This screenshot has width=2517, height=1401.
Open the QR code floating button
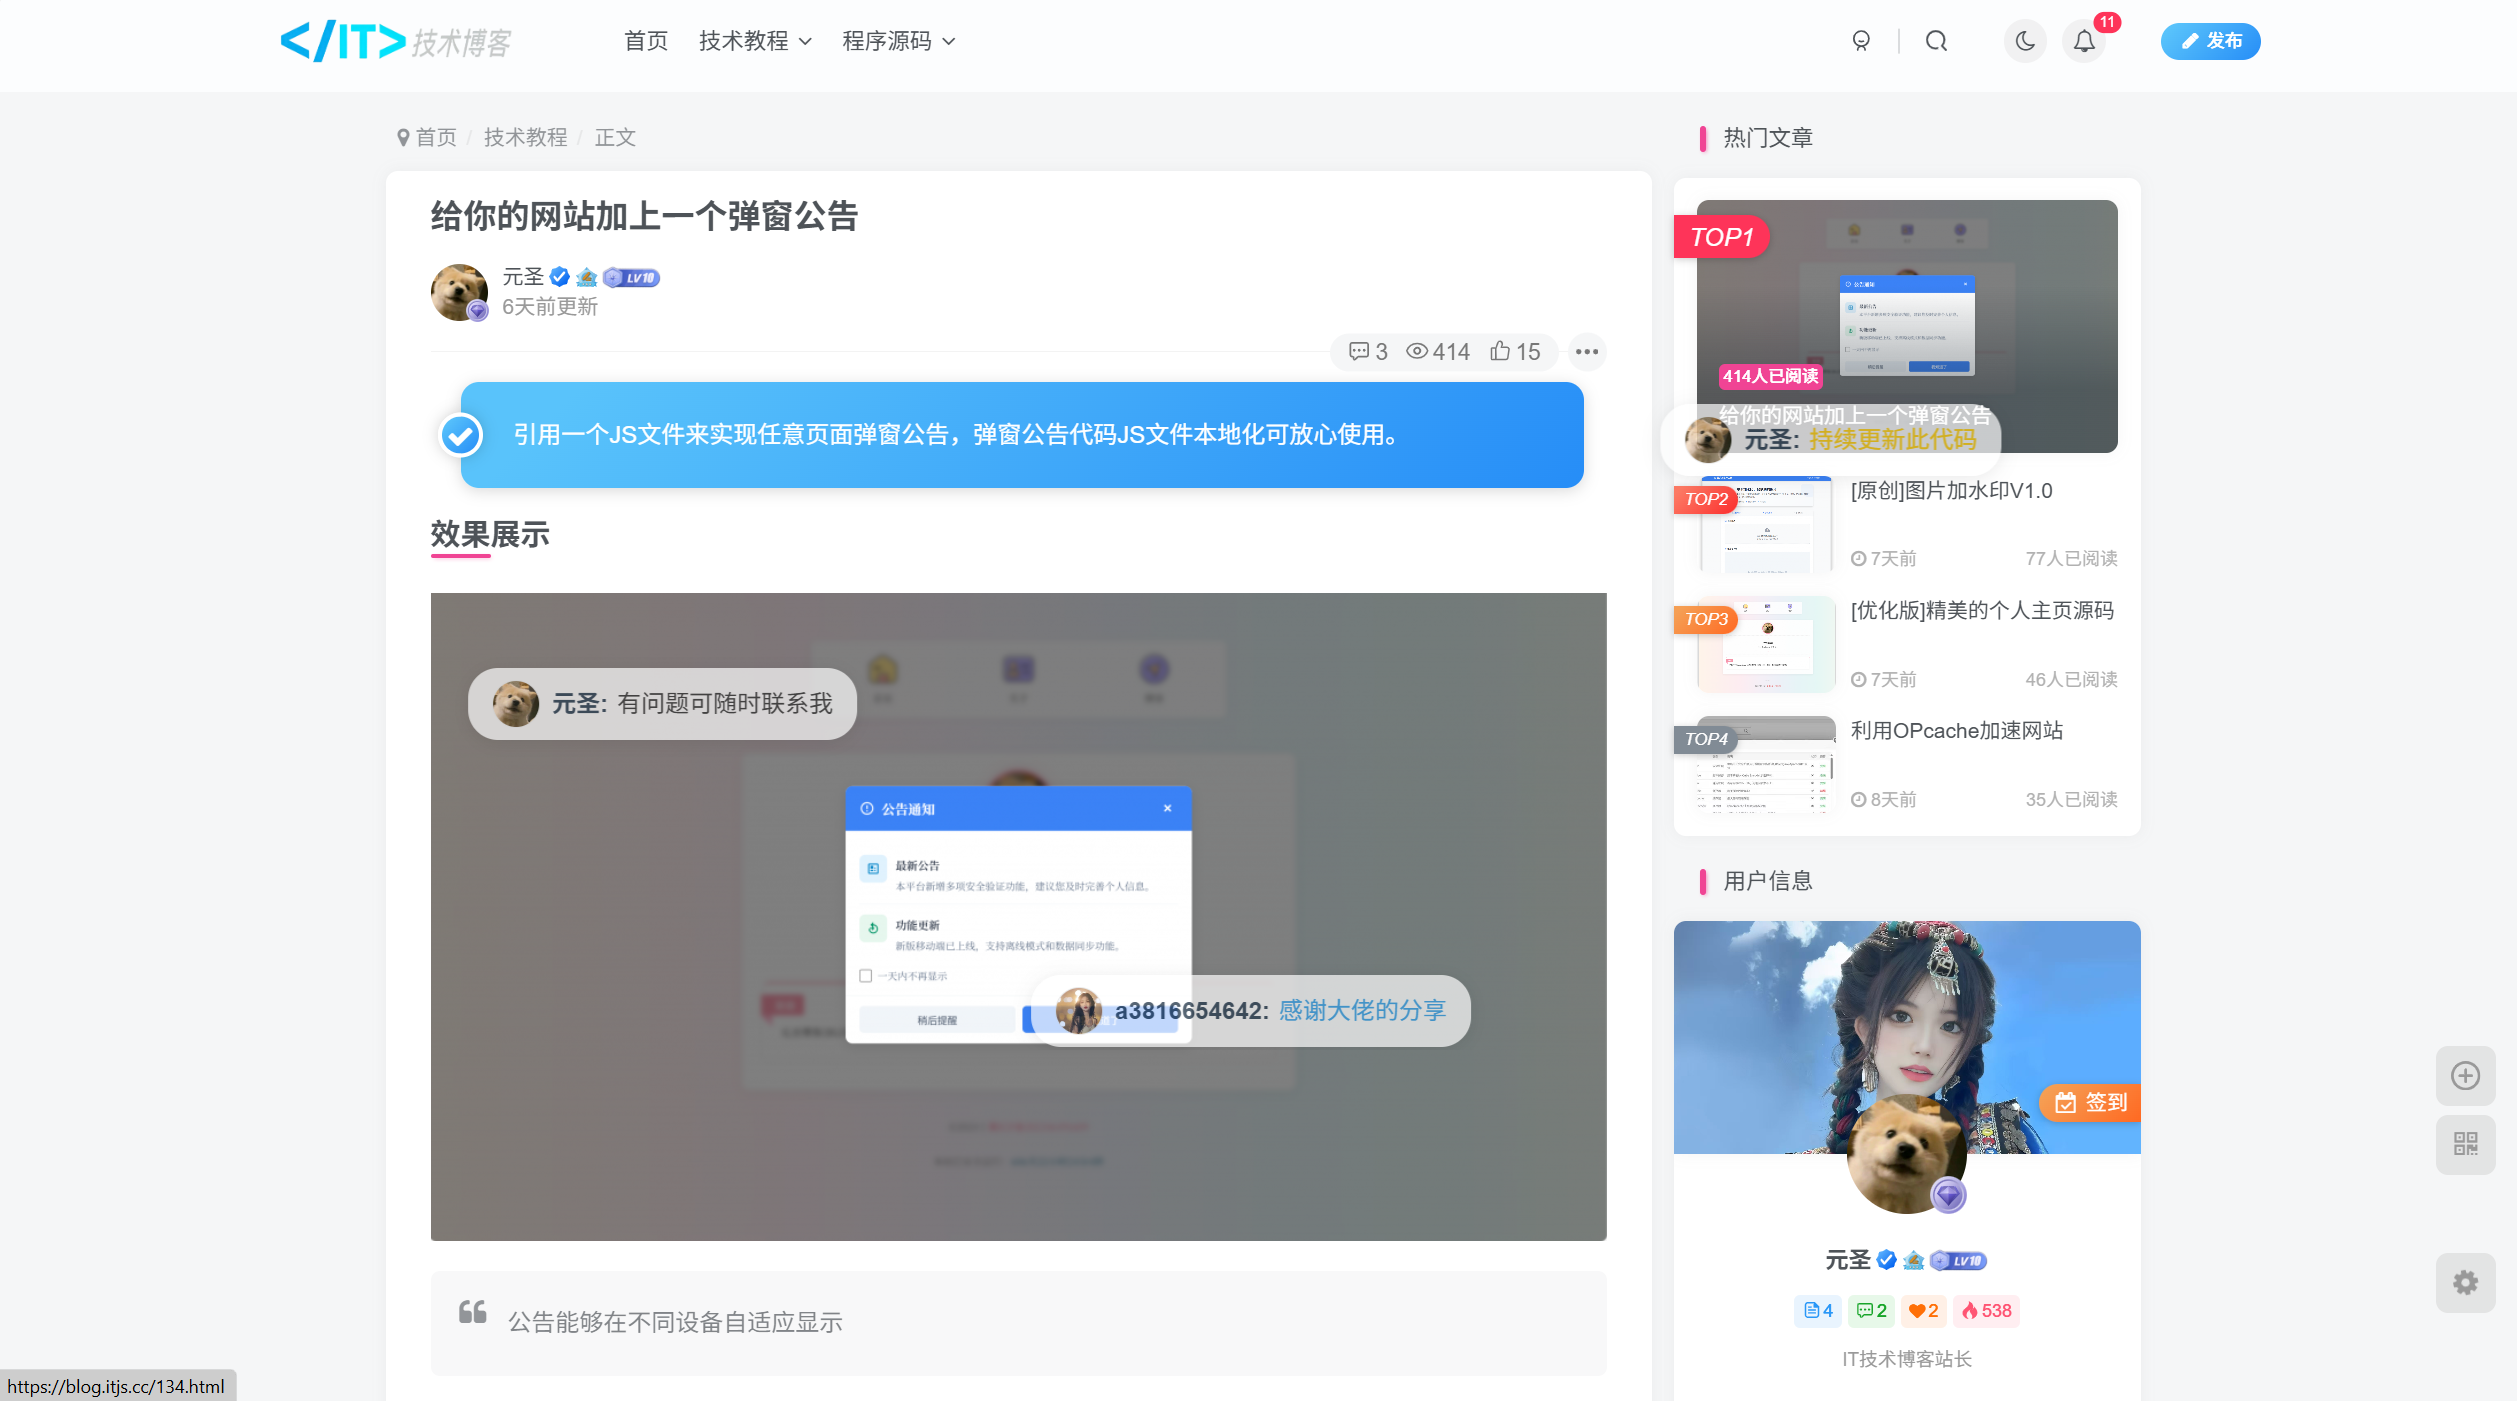[x=2465, y=1144]
